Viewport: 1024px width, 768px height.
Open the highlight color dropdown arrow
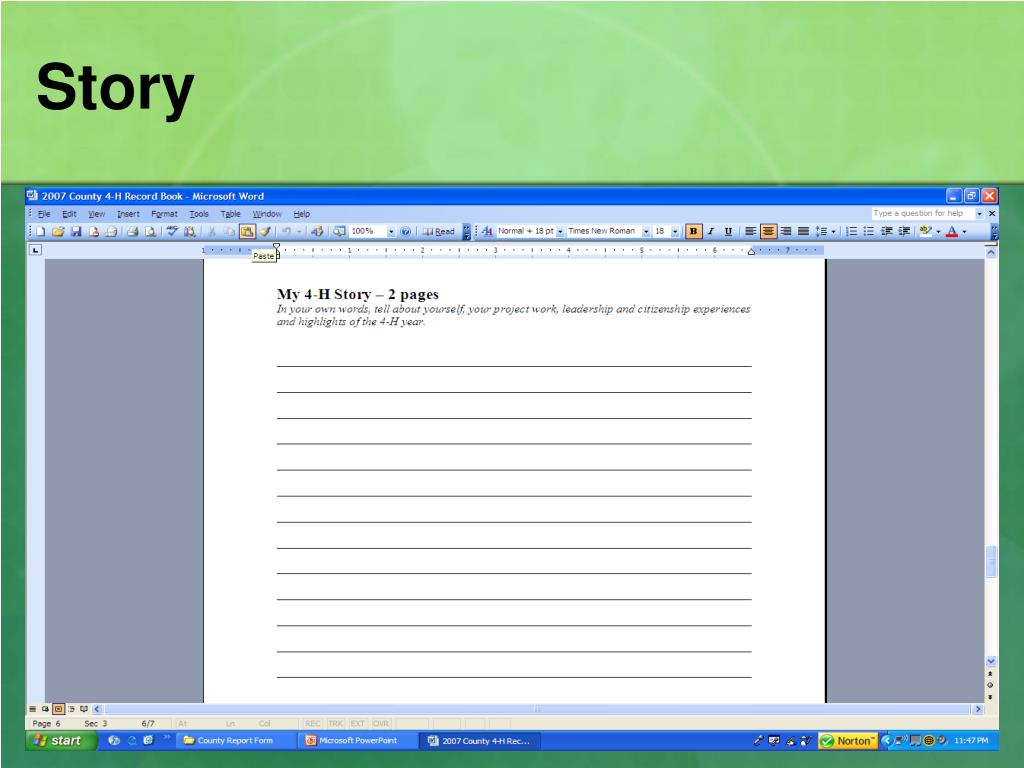click(938, 231)
